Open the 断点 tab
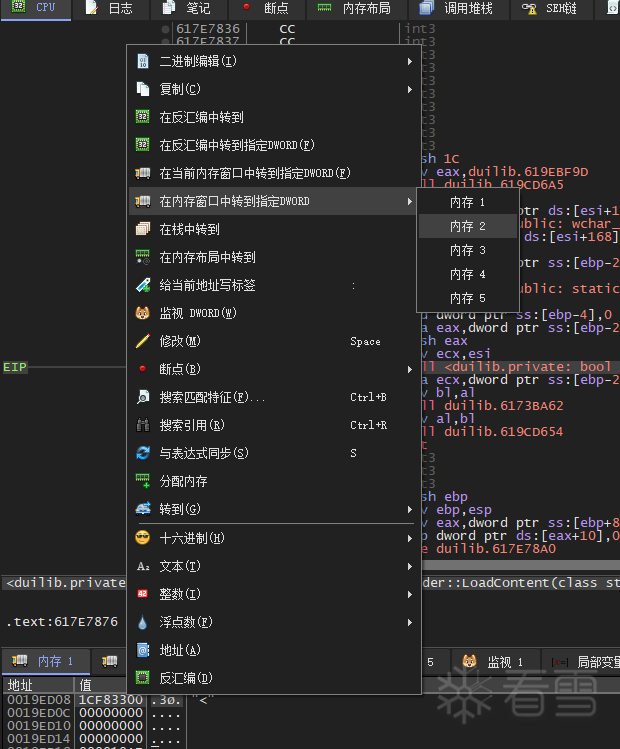The height and width of the screenshot is (749, 620). 267,8
